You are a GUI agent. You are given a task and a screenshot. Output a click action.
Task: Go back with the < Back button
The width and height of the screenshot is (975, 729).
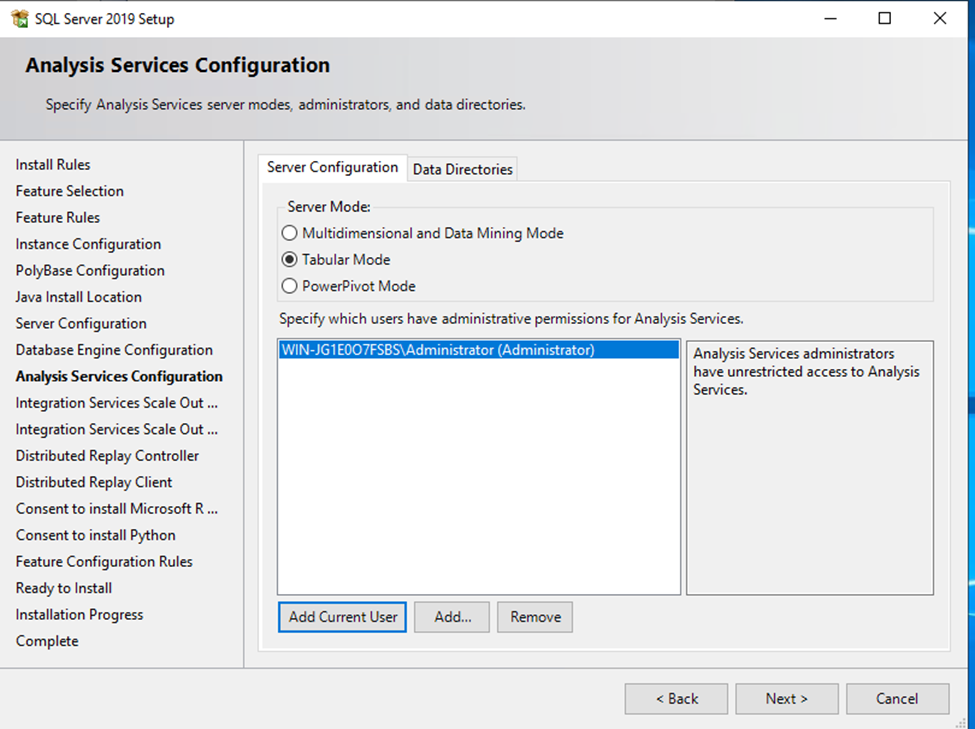click(x=677, y=699)
